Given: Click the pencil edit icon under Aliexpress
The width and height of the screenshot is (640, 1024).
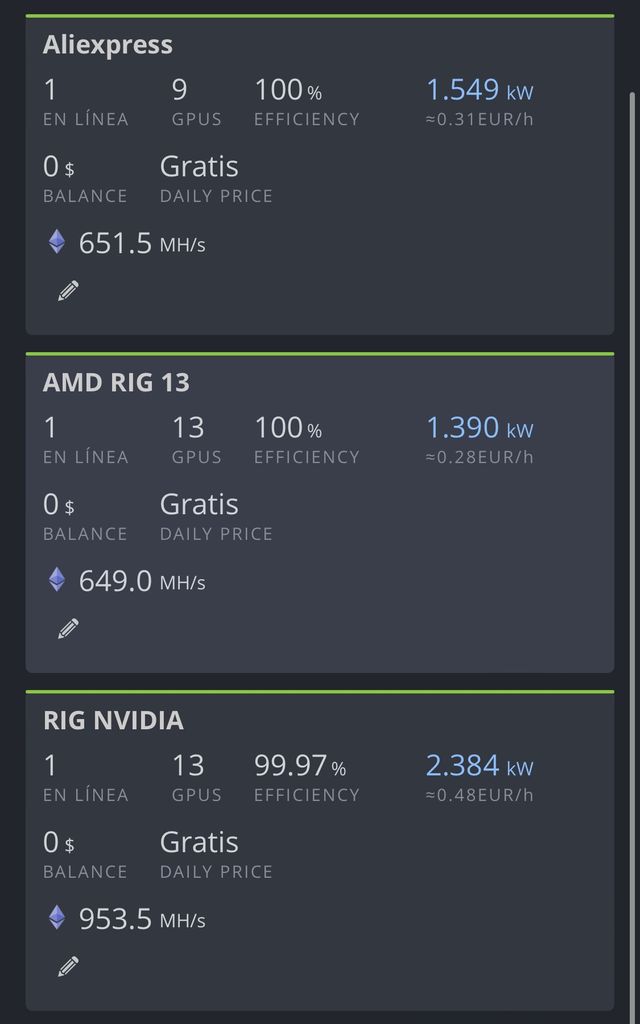Looking at the screenshot, I should [68, 291].
